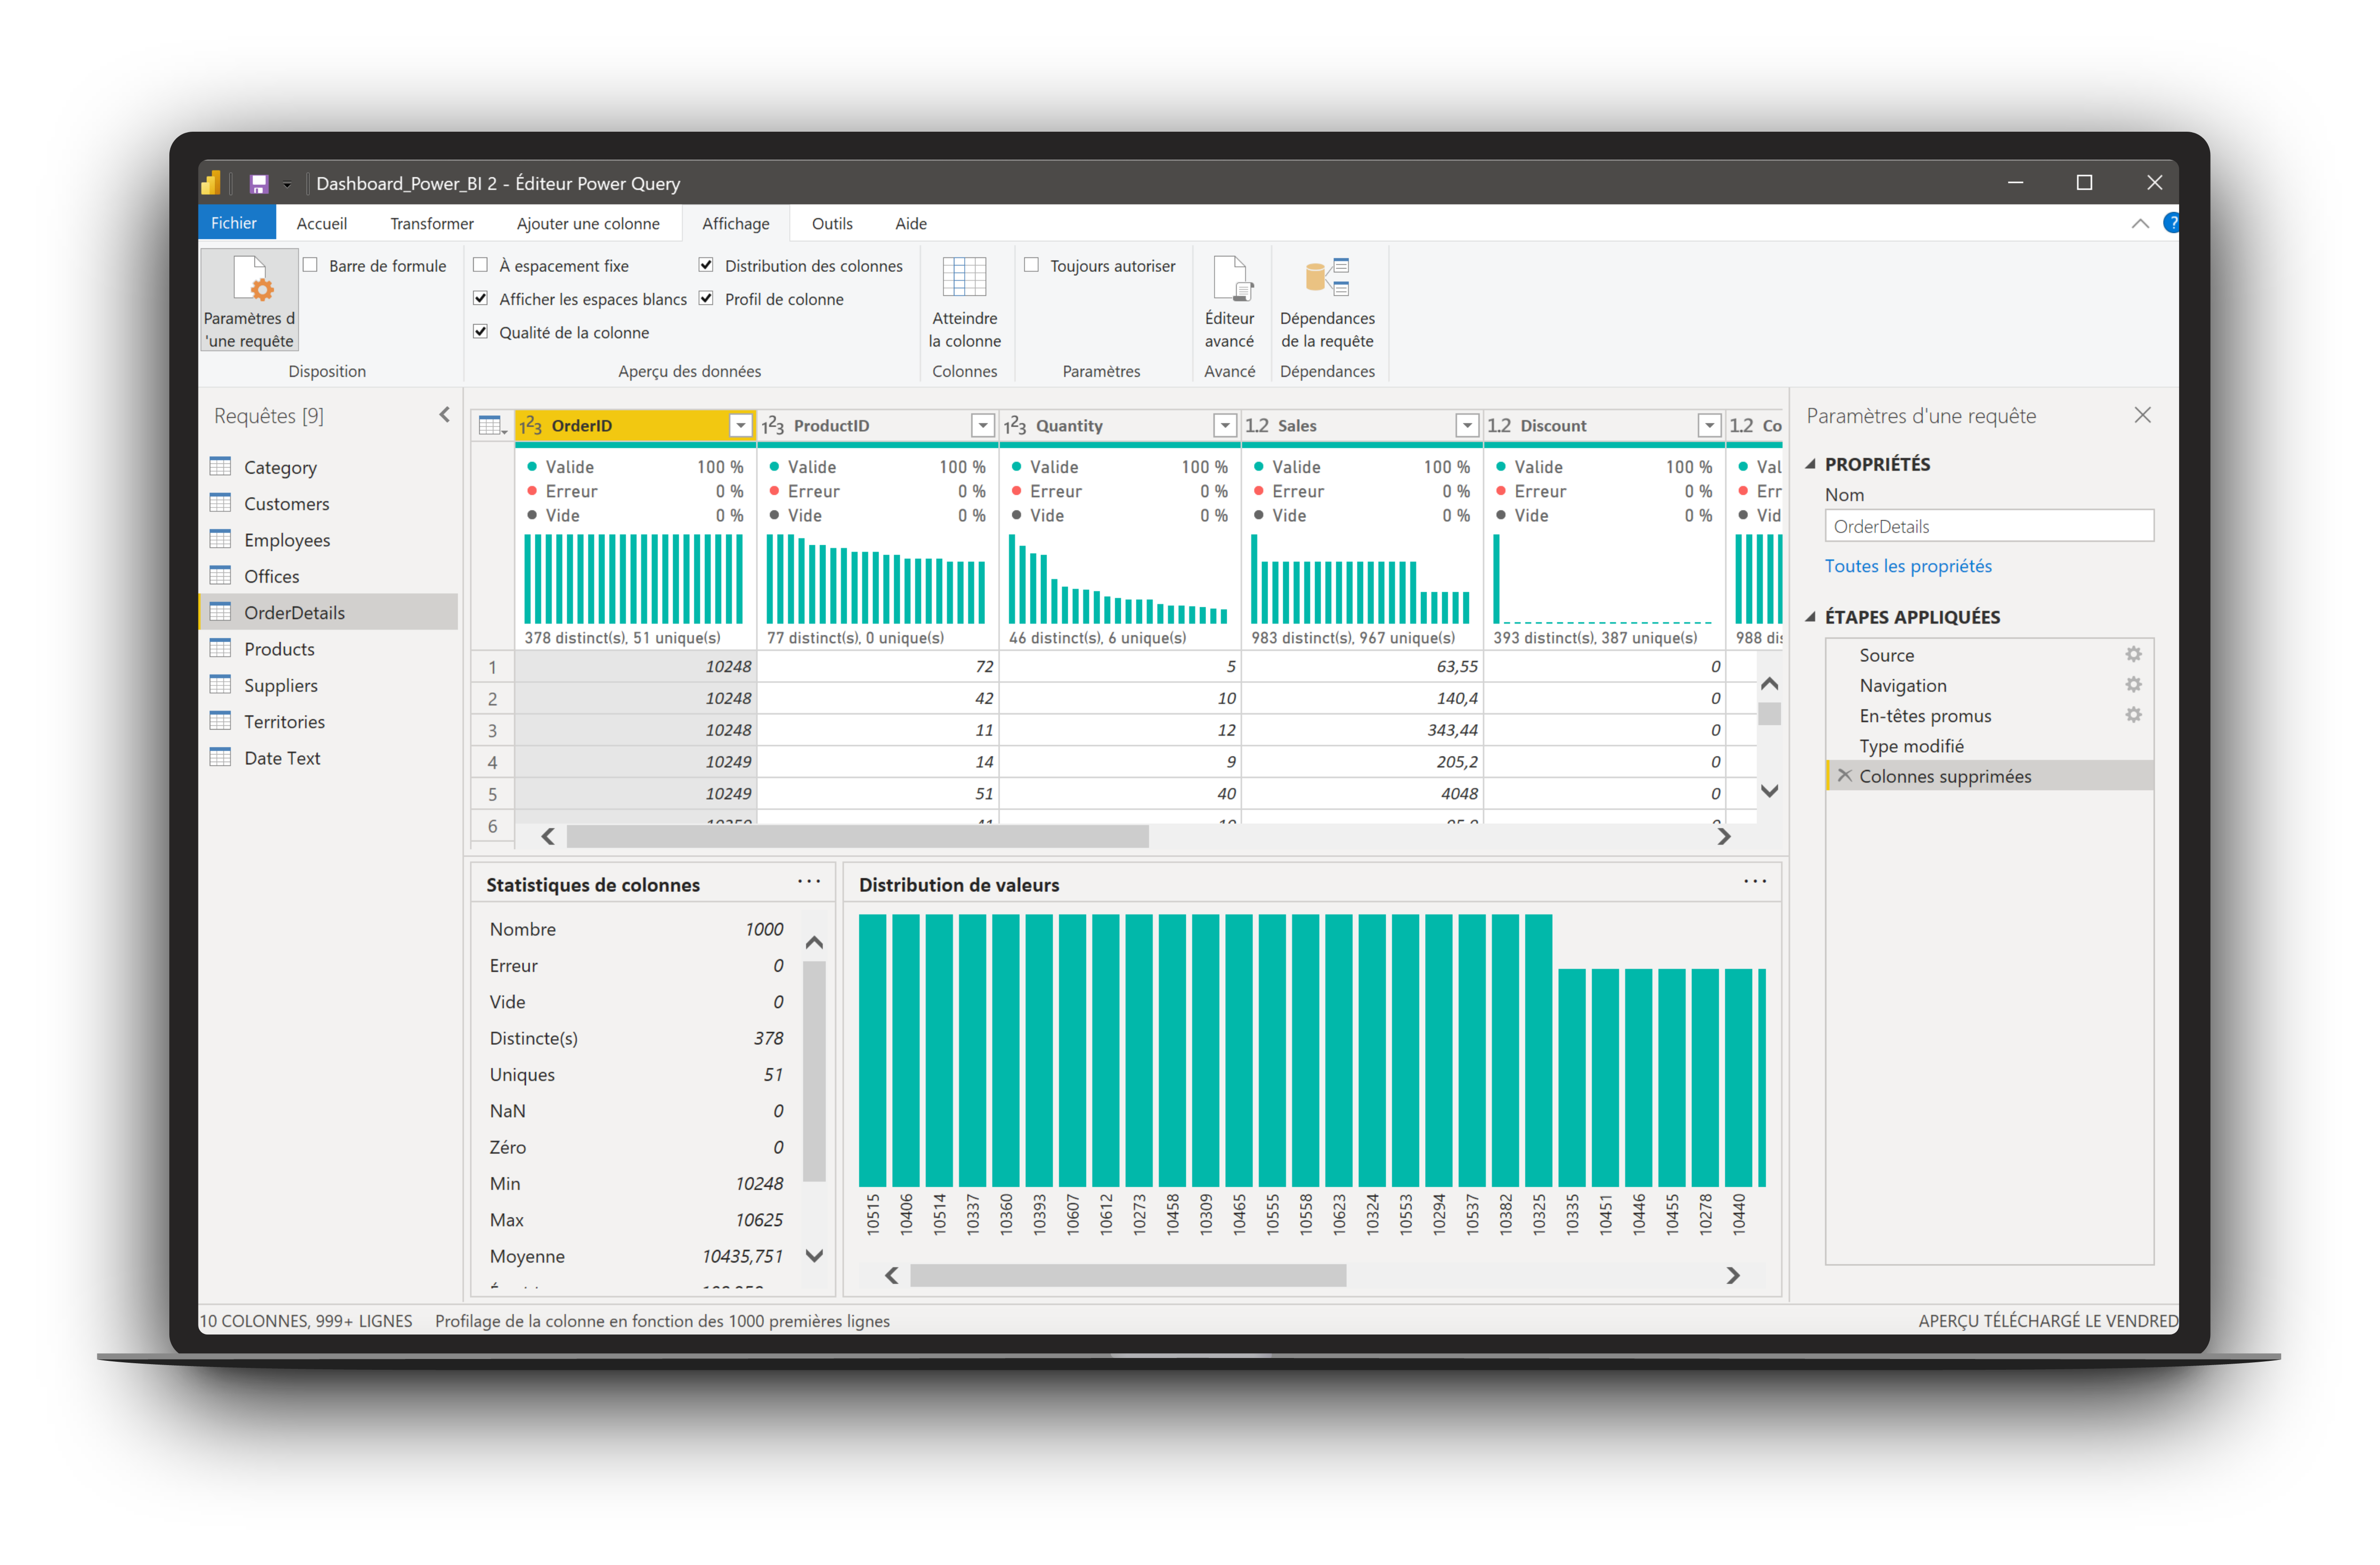The height and width of the screenshot is (1565, 2380).
Task: Toggle Profil de colonne checkbox
Action: pyautogui.click(x=706, y=299)
